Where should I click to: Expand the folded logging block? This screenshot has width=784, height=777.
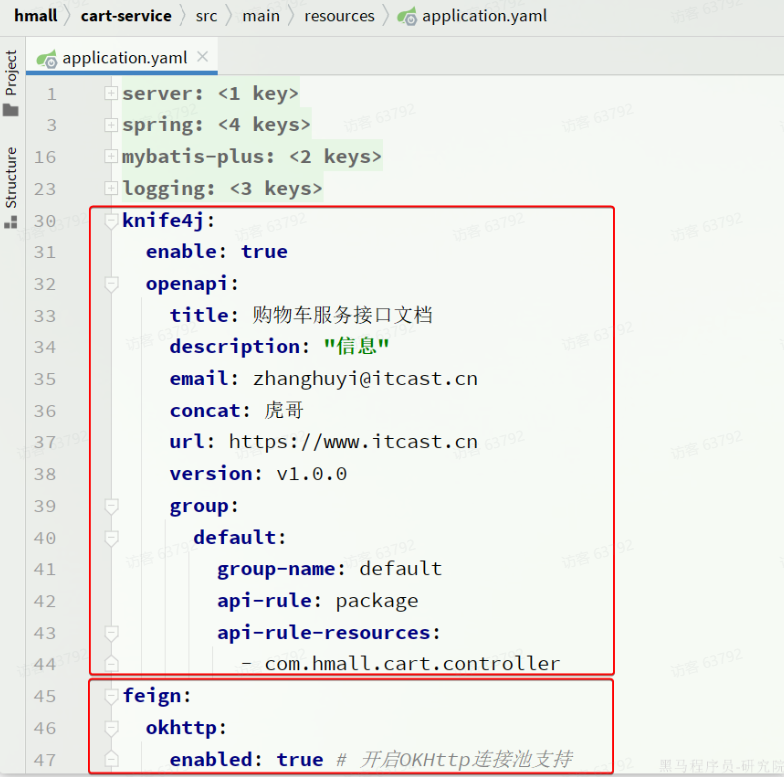point(111,188)
